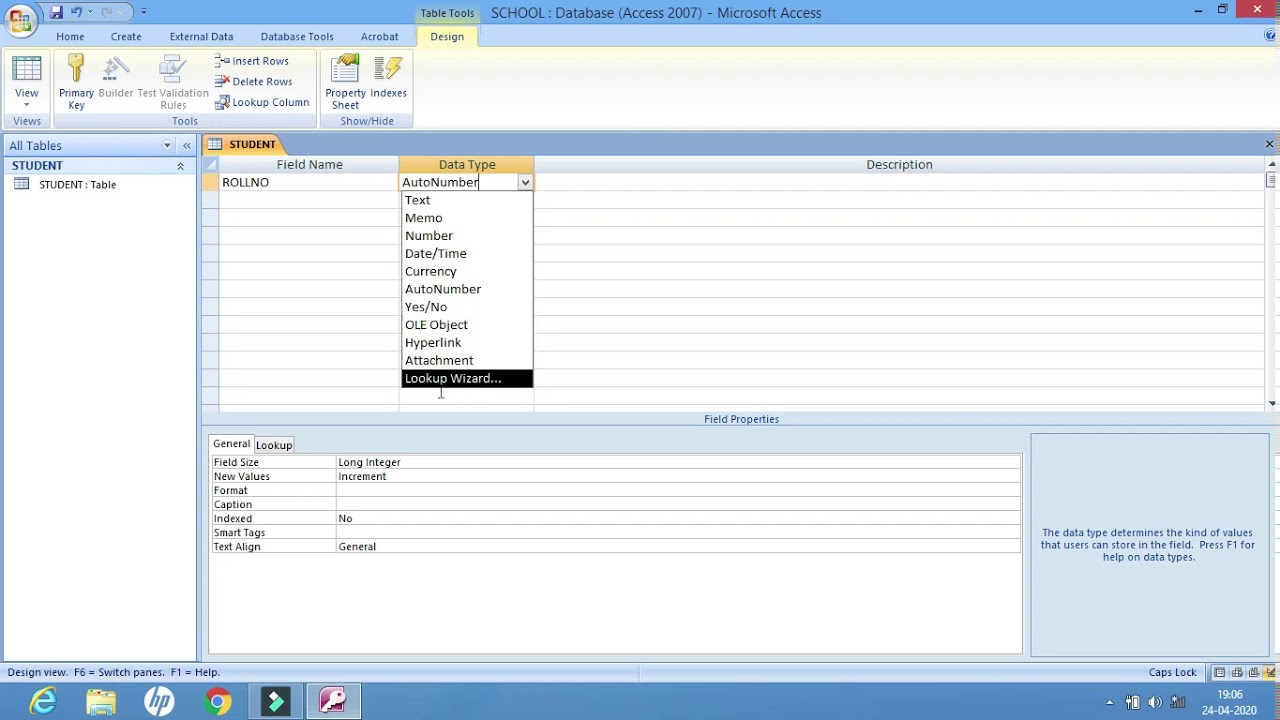Screen dimensions: 1280x720
Task: Open the General field properties tab
Action: (x=231, y=444)
